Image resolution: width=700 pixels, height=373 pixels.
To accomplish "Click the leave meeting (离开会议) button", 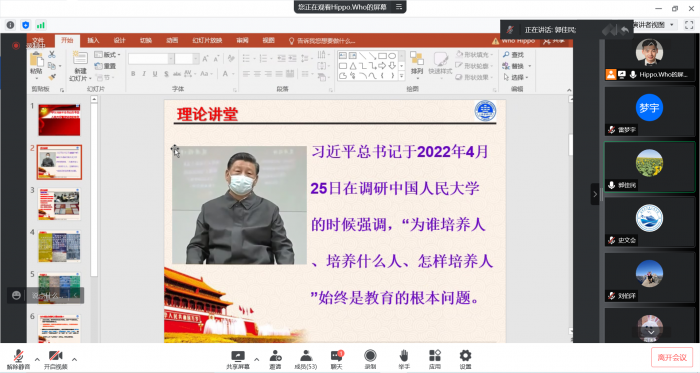I will (x=672, y=357).
